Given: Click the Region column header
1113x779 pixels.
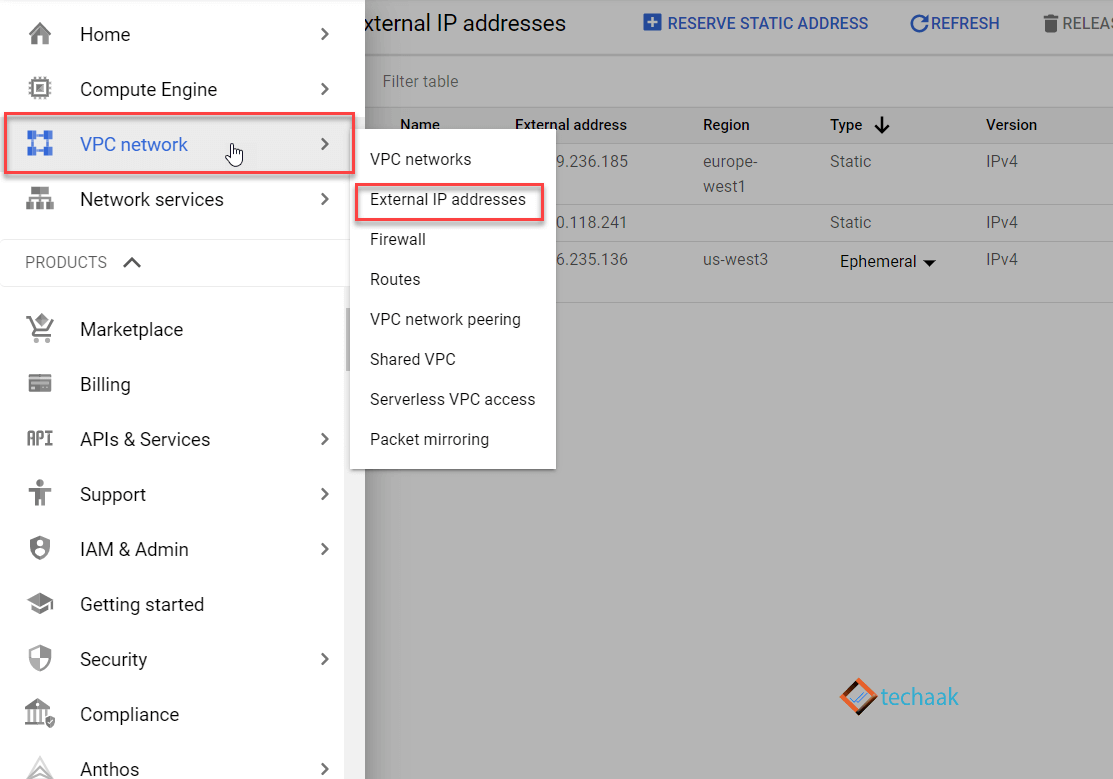Looking at the screenshot, I should pyautogui.click(x=726, y=125).
